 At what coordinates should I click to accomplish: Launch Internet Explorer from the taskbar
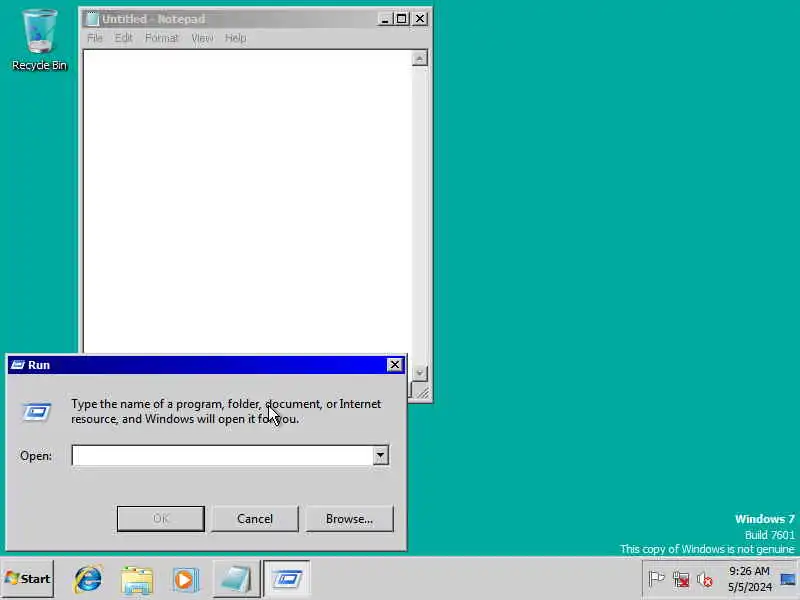tap(88, 579)
